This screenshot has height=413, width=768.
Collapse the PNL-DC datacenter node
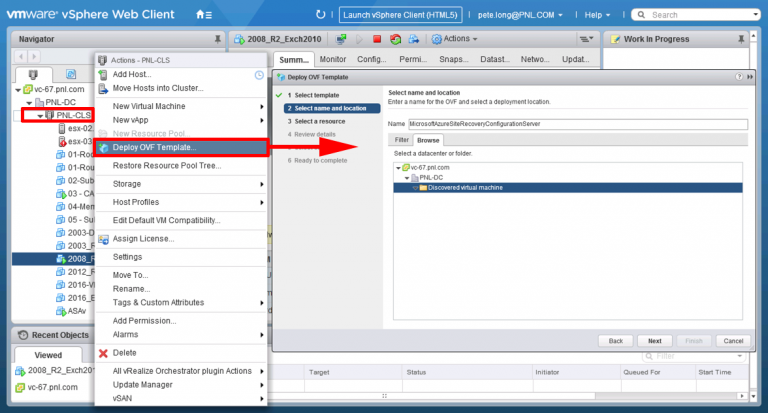(29, 103)
